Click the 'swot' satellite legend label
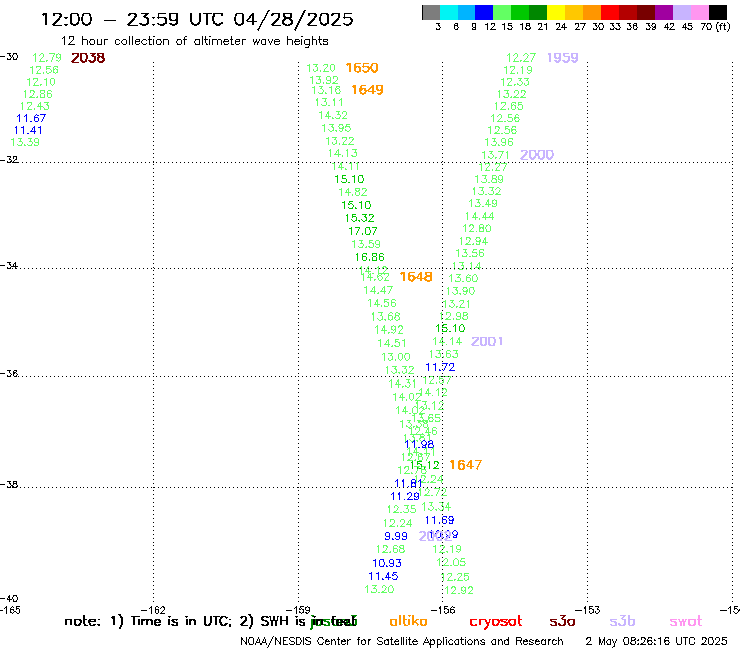 pyautogui.click(x=686, y=621)
